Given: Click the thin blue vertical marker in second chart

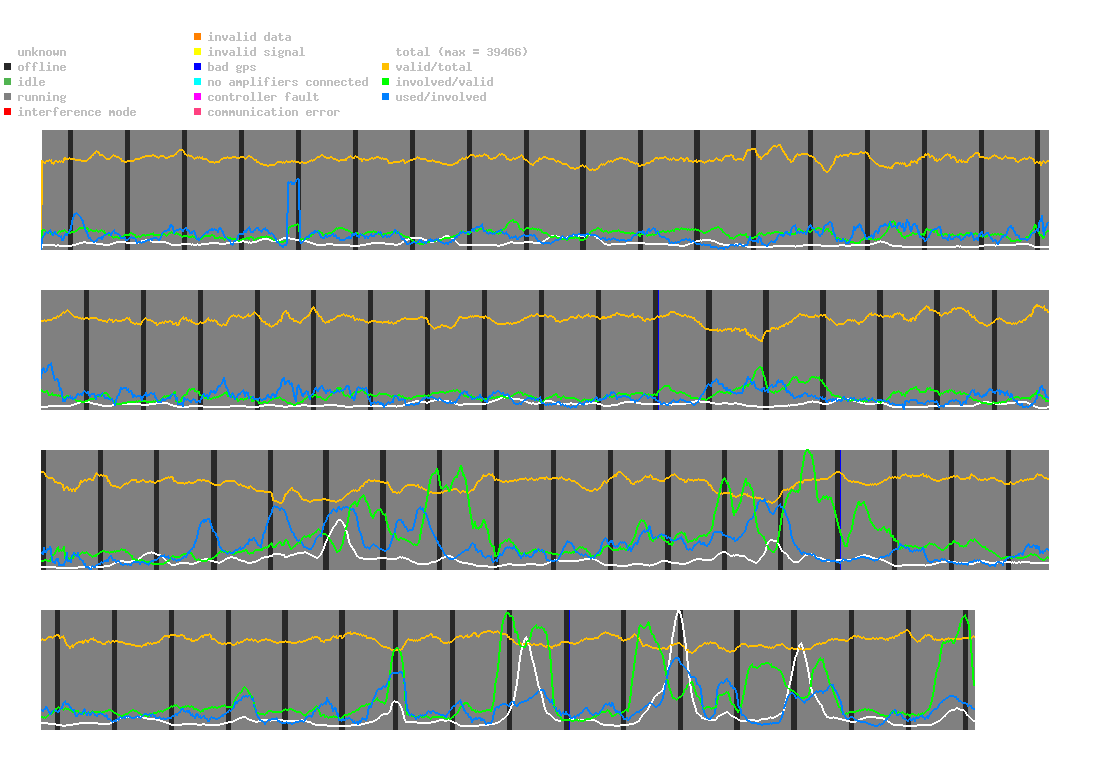Looking at the screenshot, I should [x=658, y=349].
